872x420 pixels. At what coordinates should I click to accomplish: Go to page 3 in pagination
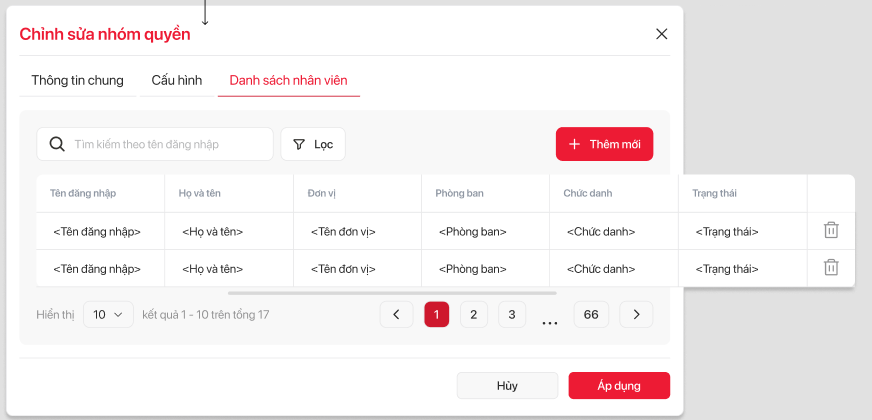[x=511, y=314]
